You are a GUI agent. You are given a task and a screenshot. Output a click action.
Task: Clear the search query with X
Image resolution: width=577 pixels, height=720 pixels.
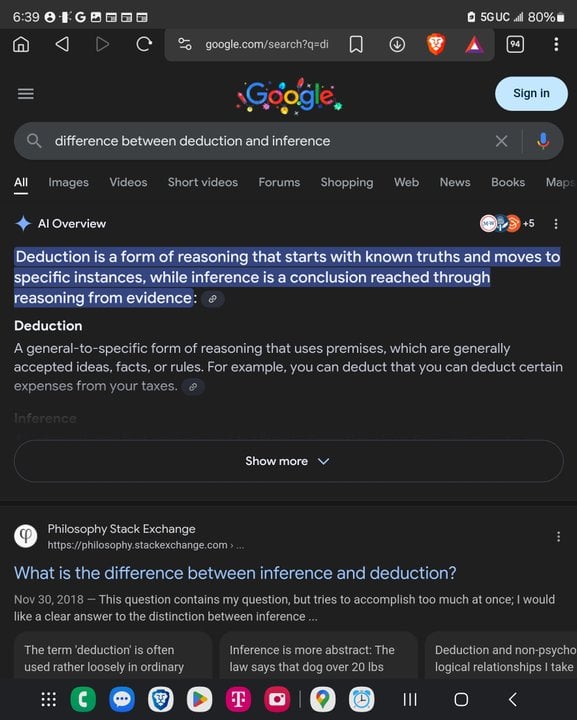coord(501,141)
